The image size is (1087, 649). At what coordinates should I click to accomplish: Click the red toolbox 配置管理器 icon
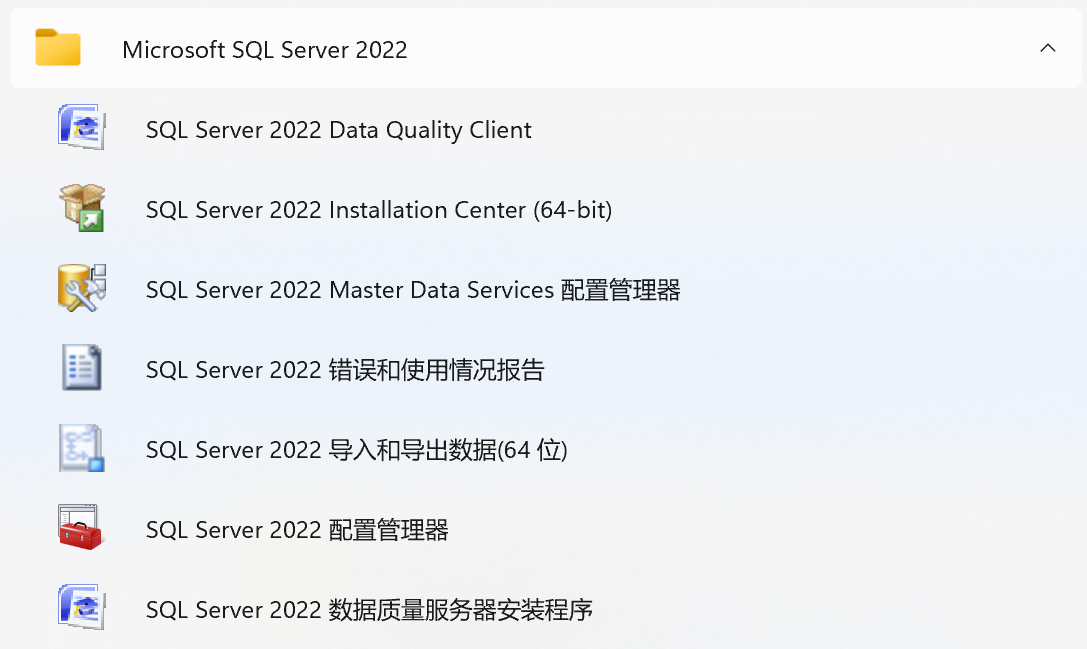pos(81,528)
